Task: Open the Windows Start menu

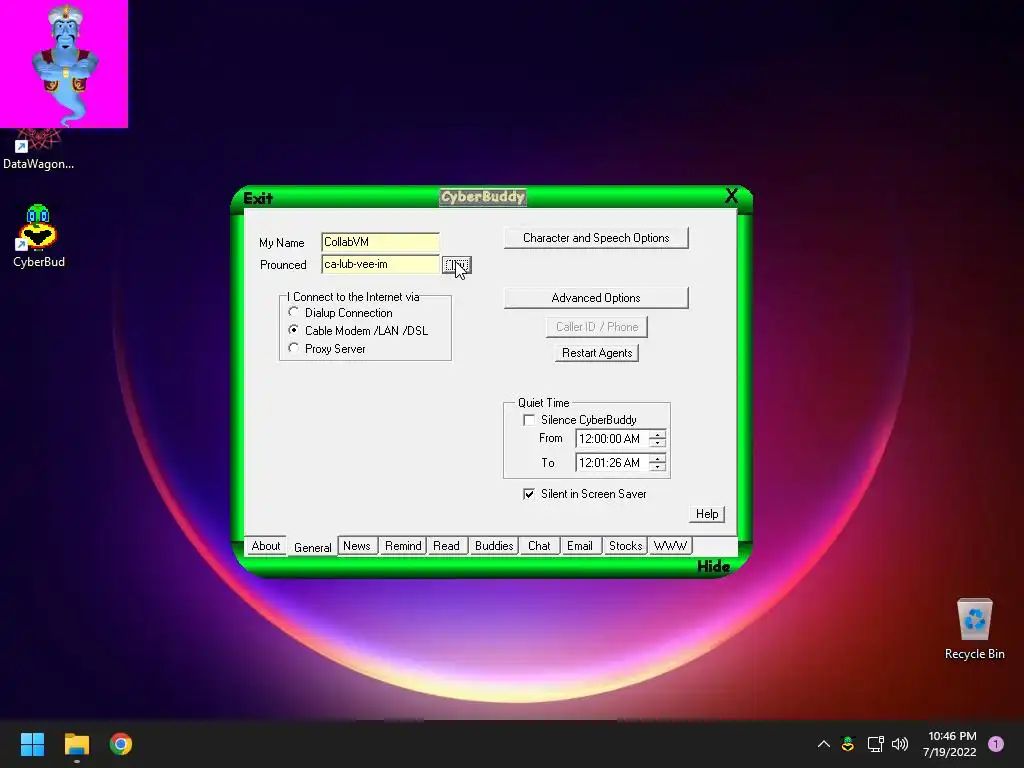Action: (x=32, y=744)
